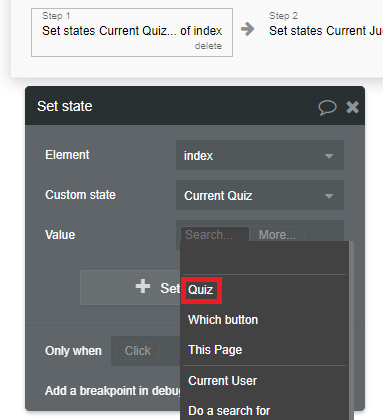Click the plus icon to set another state
This screenshot has width=383, height=420.
coord(143,287)
